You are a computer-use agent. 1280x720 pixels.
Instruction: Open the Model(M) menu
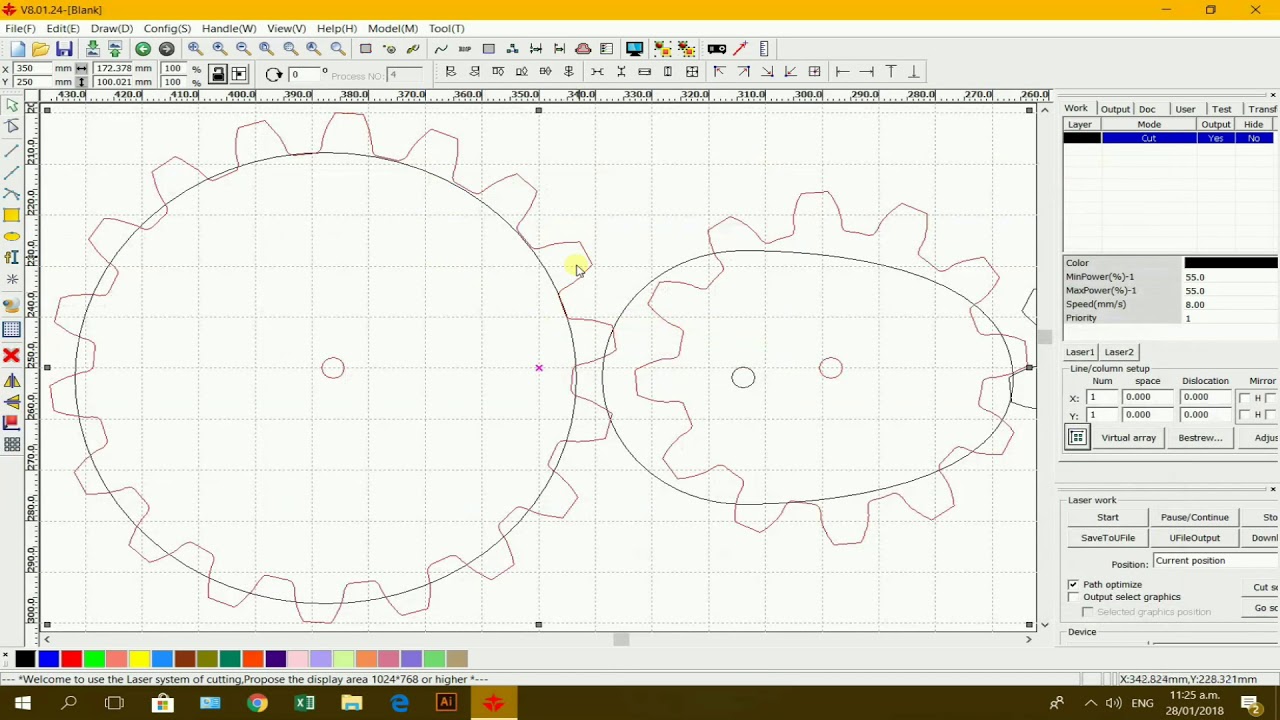tap(392, 28)
